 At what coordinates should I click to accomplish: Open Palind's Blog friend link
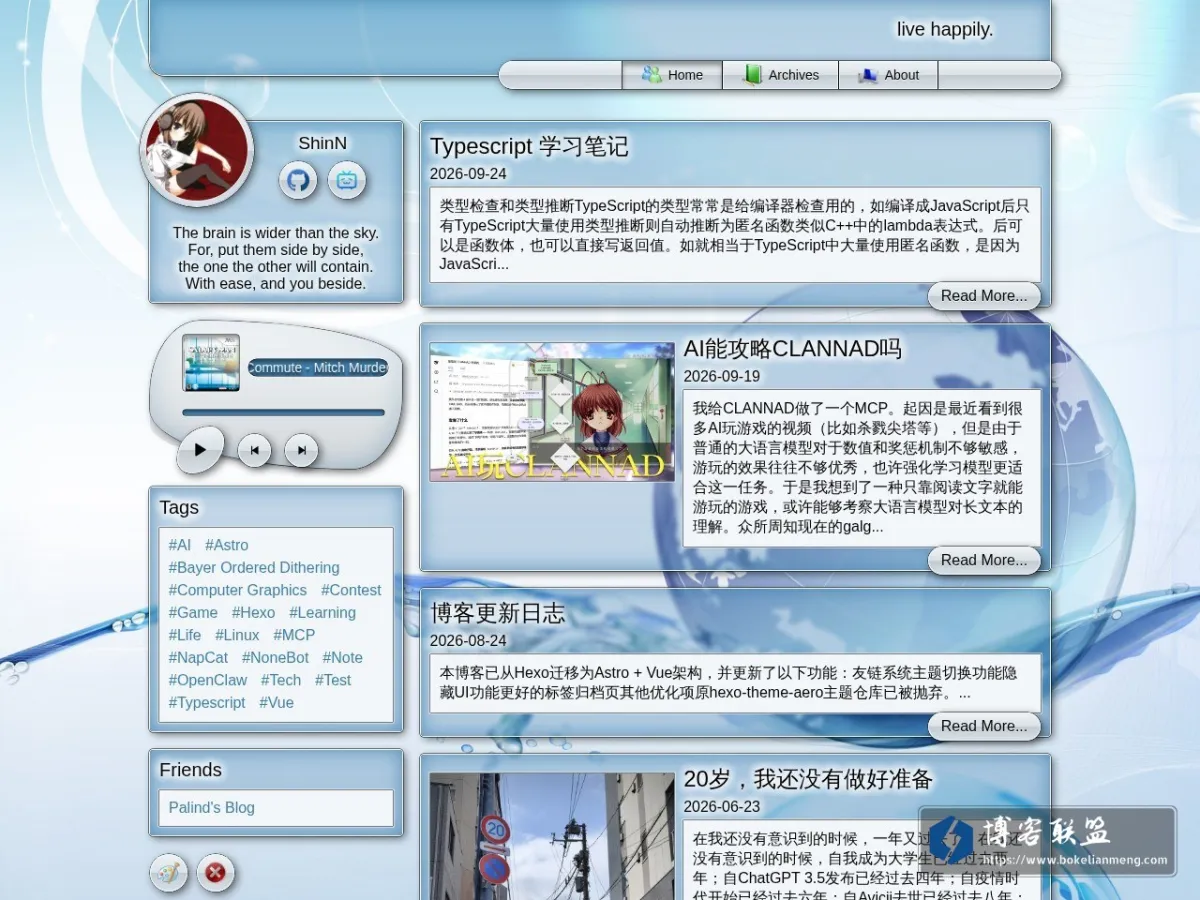pyautogui.click(x=211, y=808)
